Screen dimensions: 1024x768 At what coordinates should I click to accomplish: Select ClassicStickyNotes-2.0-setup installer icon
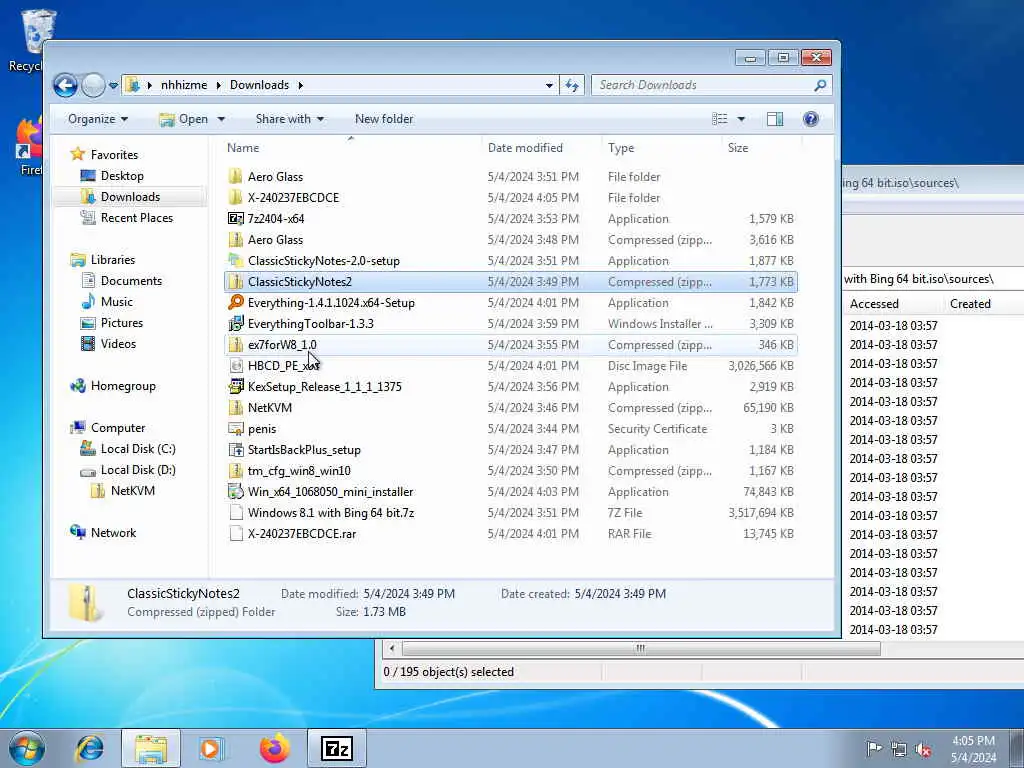pyautogui.click(x=236, y=261)
